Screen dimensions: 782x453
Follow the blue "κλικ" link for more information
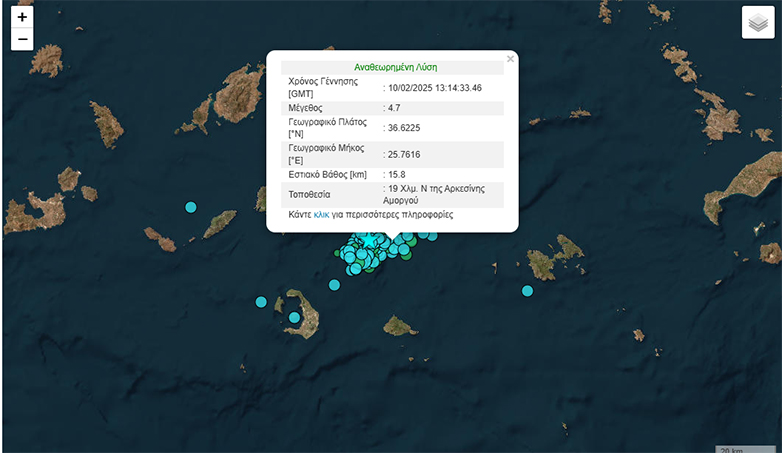pos(321,215)
